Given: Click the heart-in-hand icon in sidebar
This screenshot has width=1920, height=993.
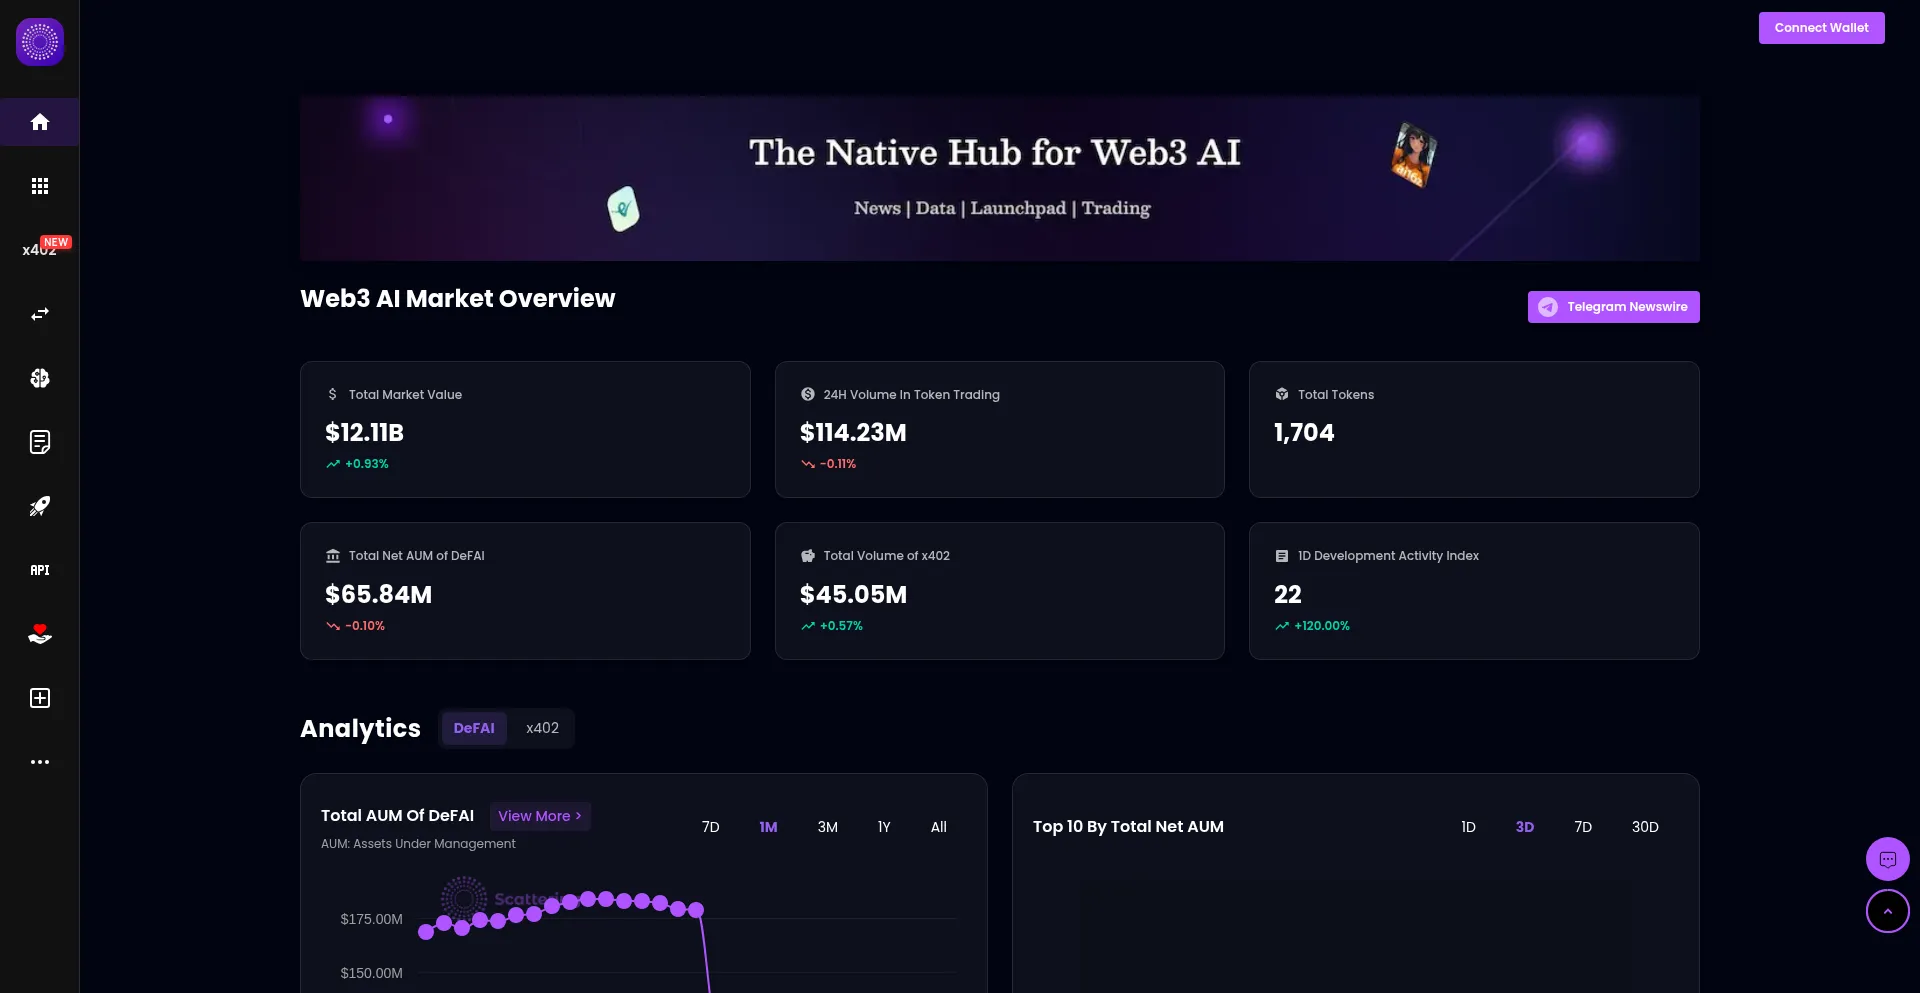Looking at the screenshot, I should (40, 634).
